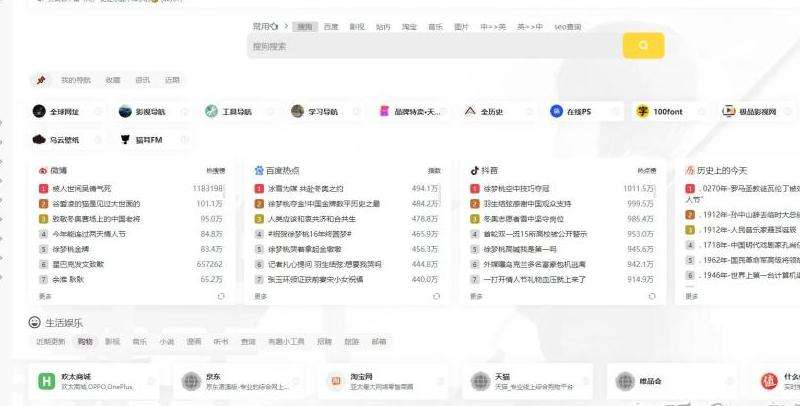
Task: Open 百度 topic 人类应该和衷共济和合共生
Action: pyautogui.click(x=312, y=219)
